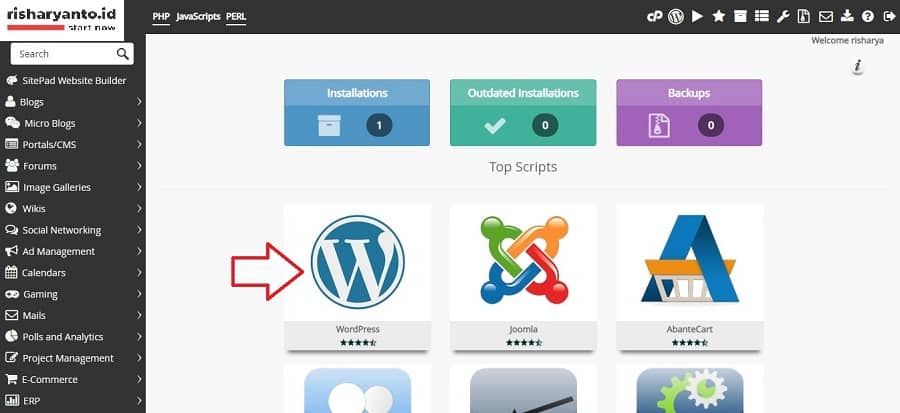Viewport: 900px width, 413px height.
Task: Open the Backups panel
Action: [689, 112]
